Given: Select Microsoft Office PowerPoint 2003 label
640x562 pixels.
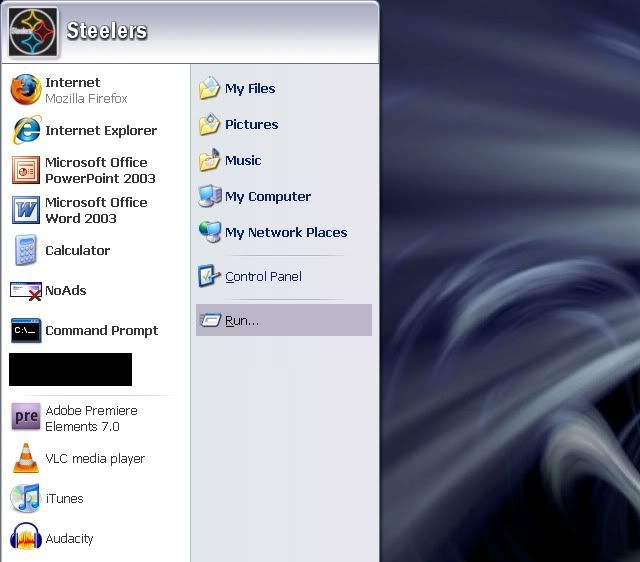Looking at the screenshot, I should [x=100, y=170].
